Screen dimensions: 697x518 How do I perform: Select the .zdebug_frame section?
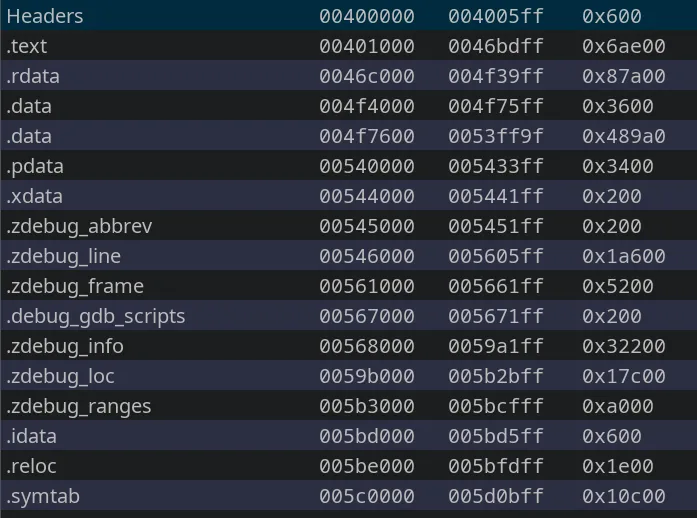348,285
